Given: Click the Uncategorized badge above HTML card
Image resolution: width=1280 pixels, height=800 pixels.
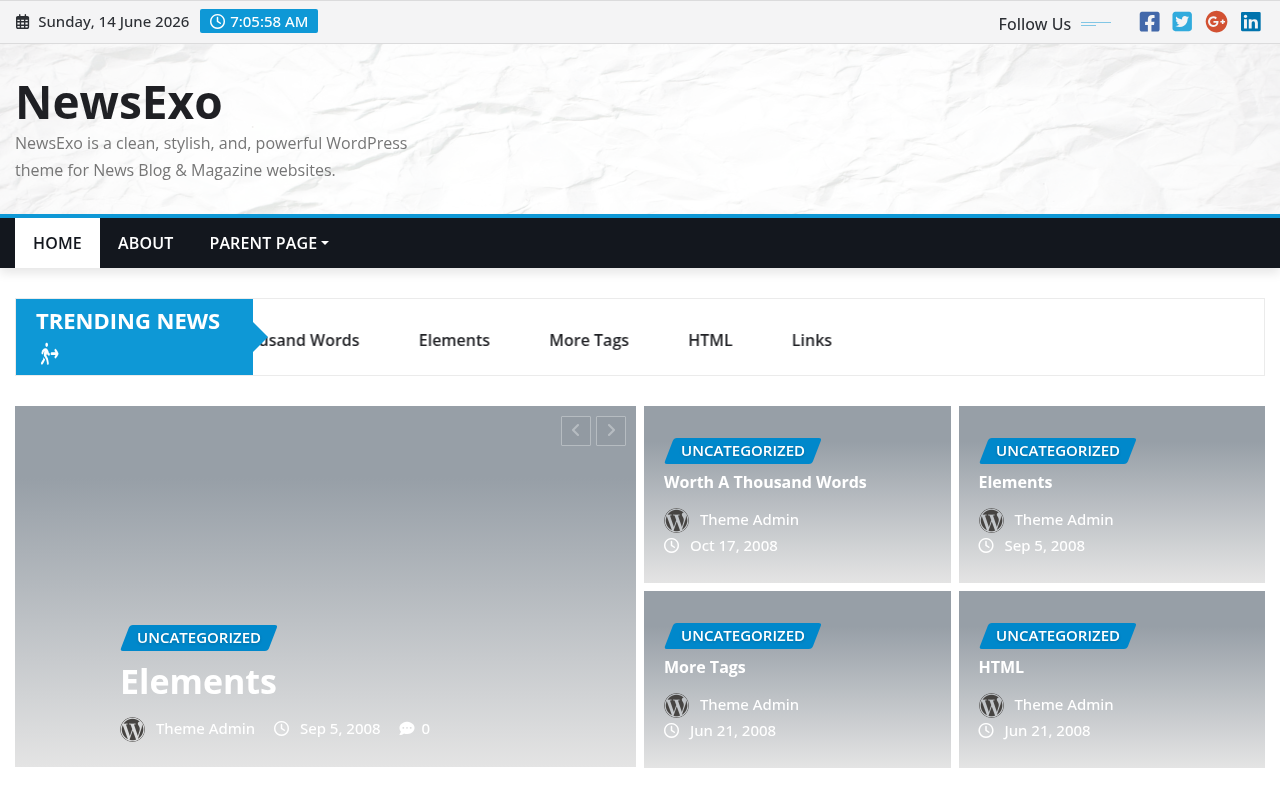Looking at the screenshot, I should (1058, 636).
